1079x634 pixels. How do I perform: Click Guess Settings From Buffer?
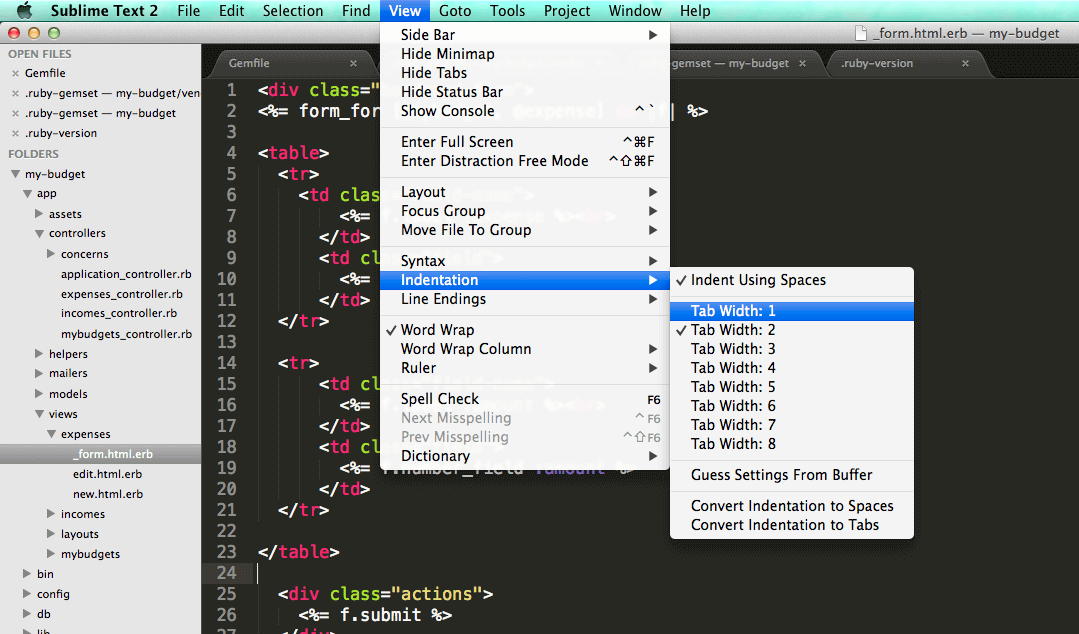pos(791,475)
